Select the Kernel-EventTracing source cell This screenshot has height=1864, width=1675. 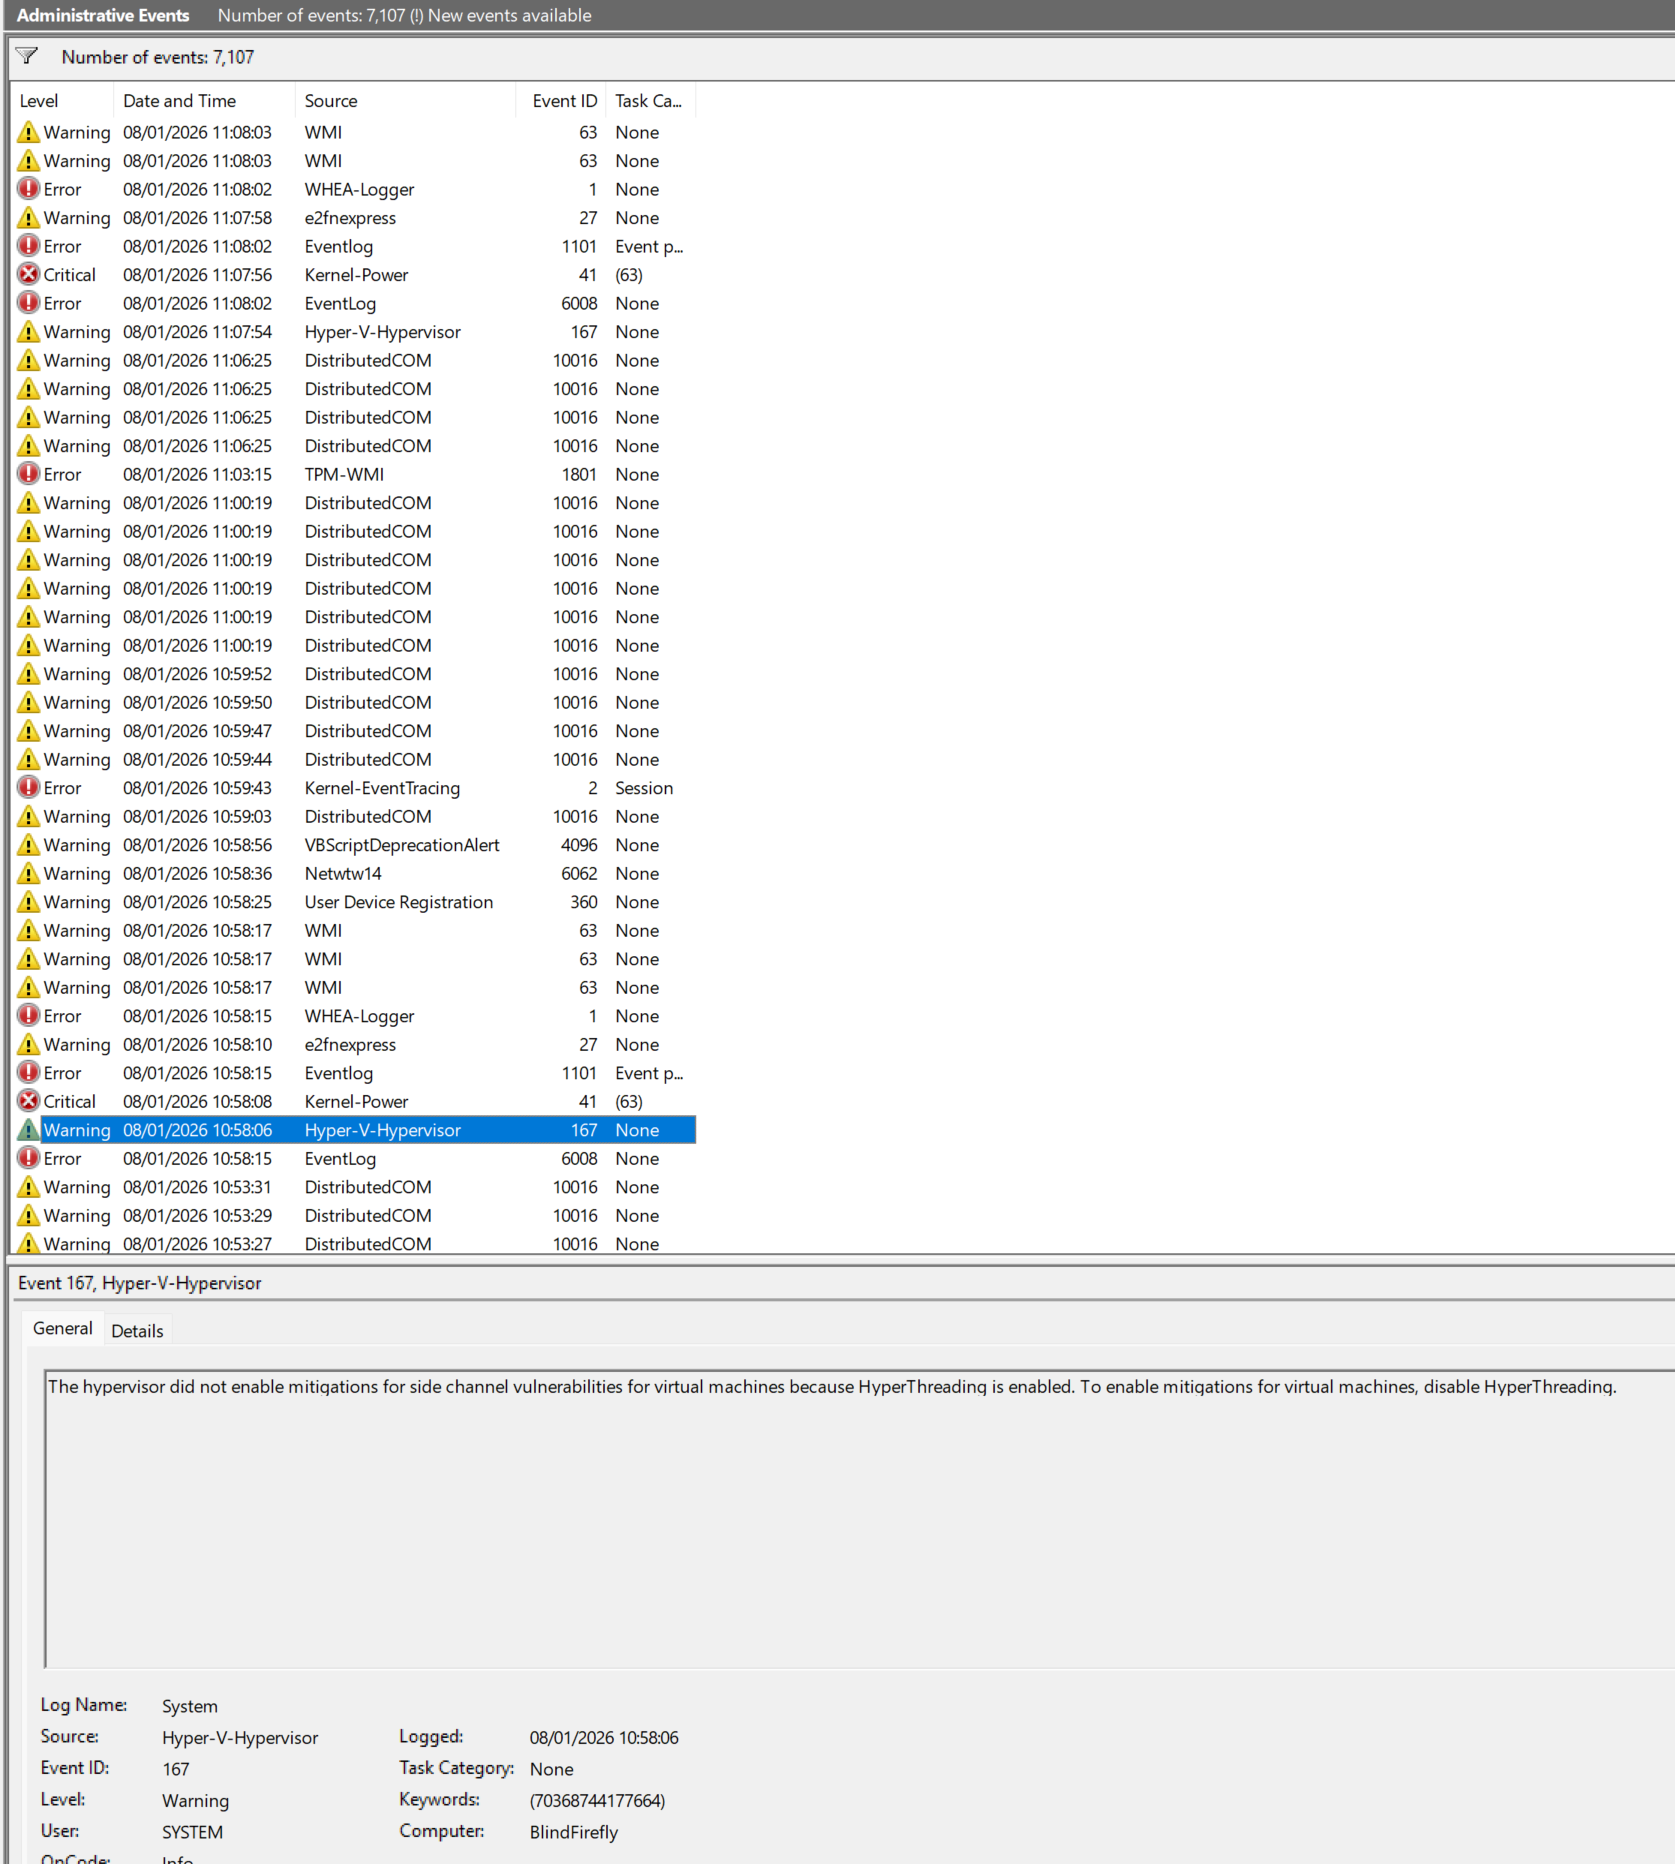[382, 788]
